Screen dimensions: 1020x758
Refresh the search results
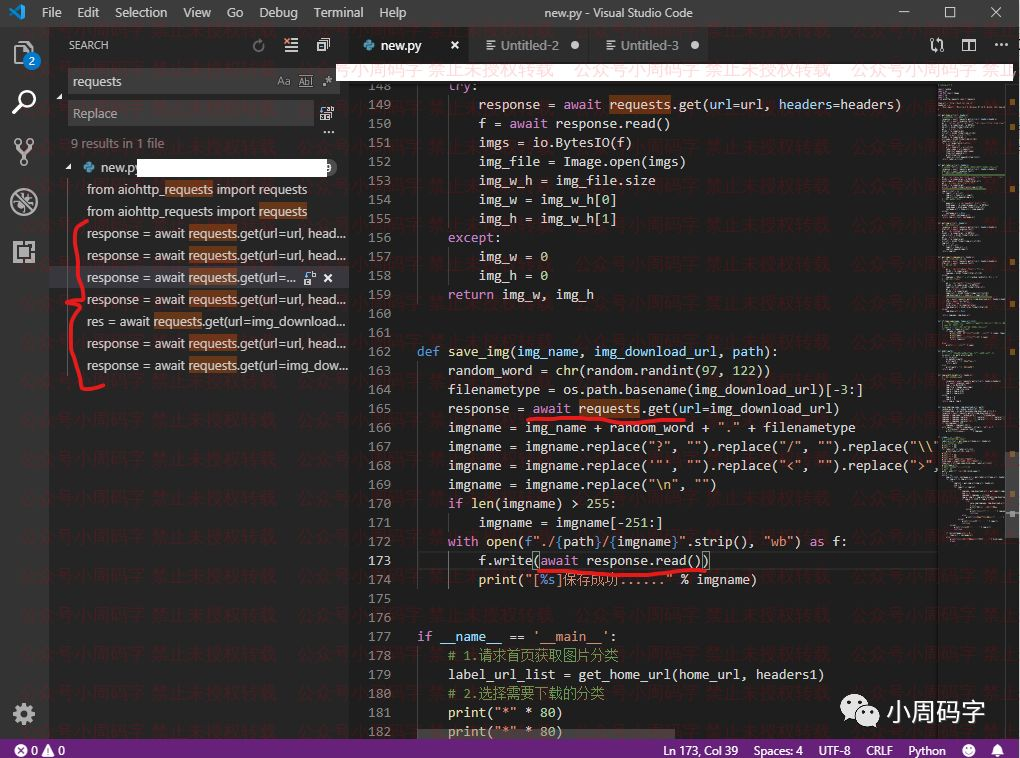coord(259,45)
